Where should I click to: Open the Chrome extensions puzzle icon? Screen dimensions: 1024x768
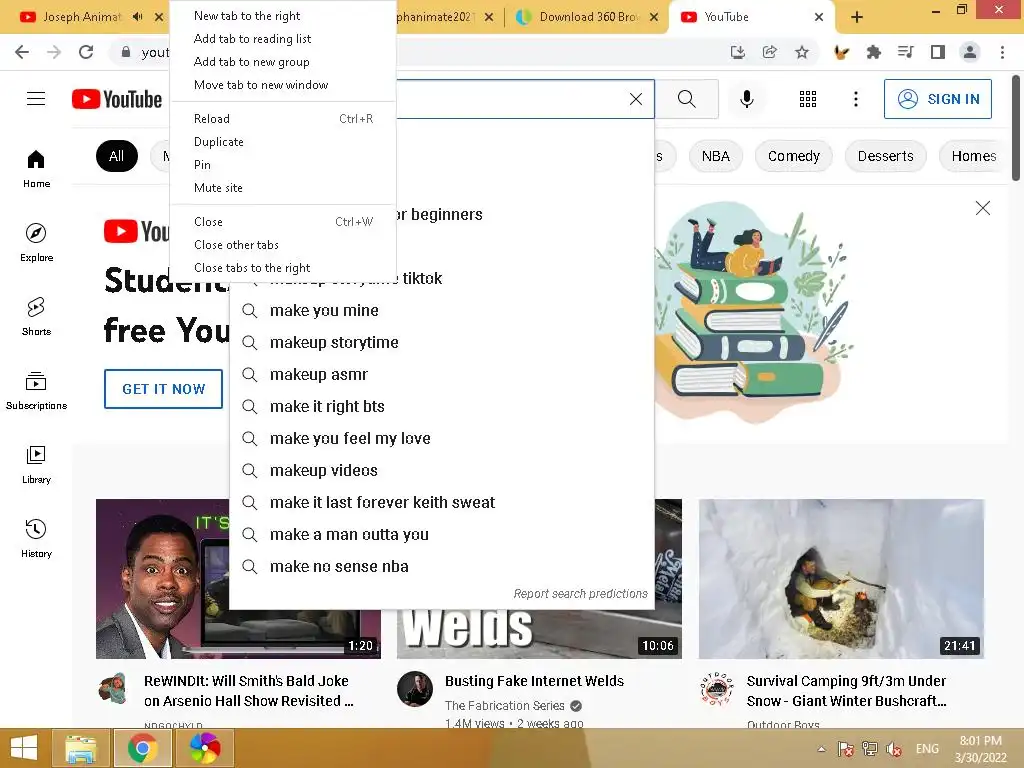pos(873,52)
